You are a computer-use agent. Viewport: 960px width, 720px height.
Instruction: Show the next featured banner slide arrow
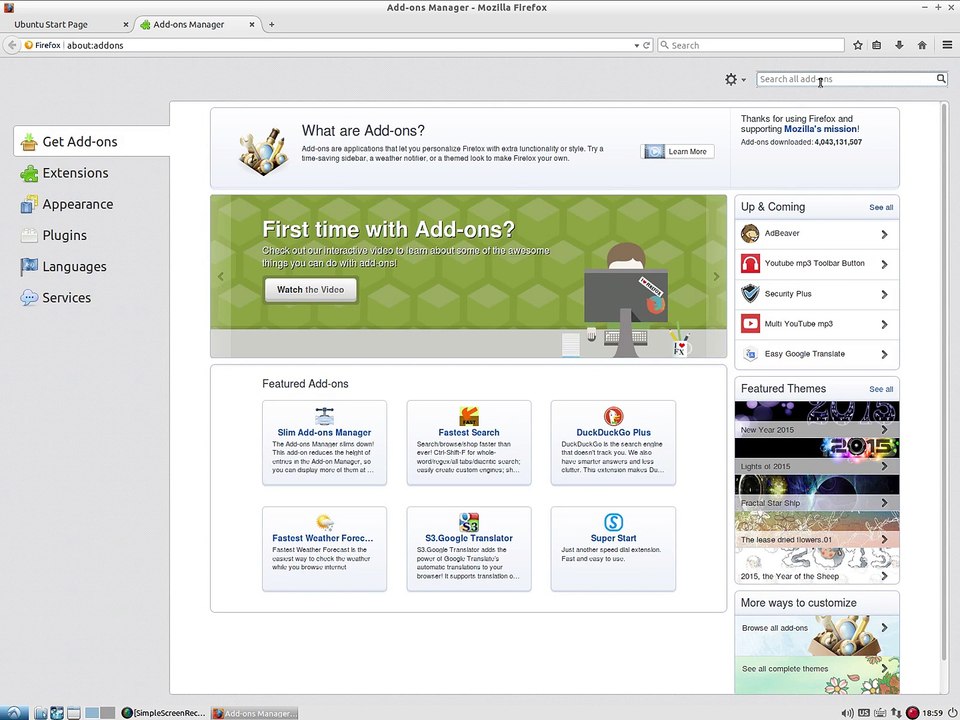click(716, 277)
